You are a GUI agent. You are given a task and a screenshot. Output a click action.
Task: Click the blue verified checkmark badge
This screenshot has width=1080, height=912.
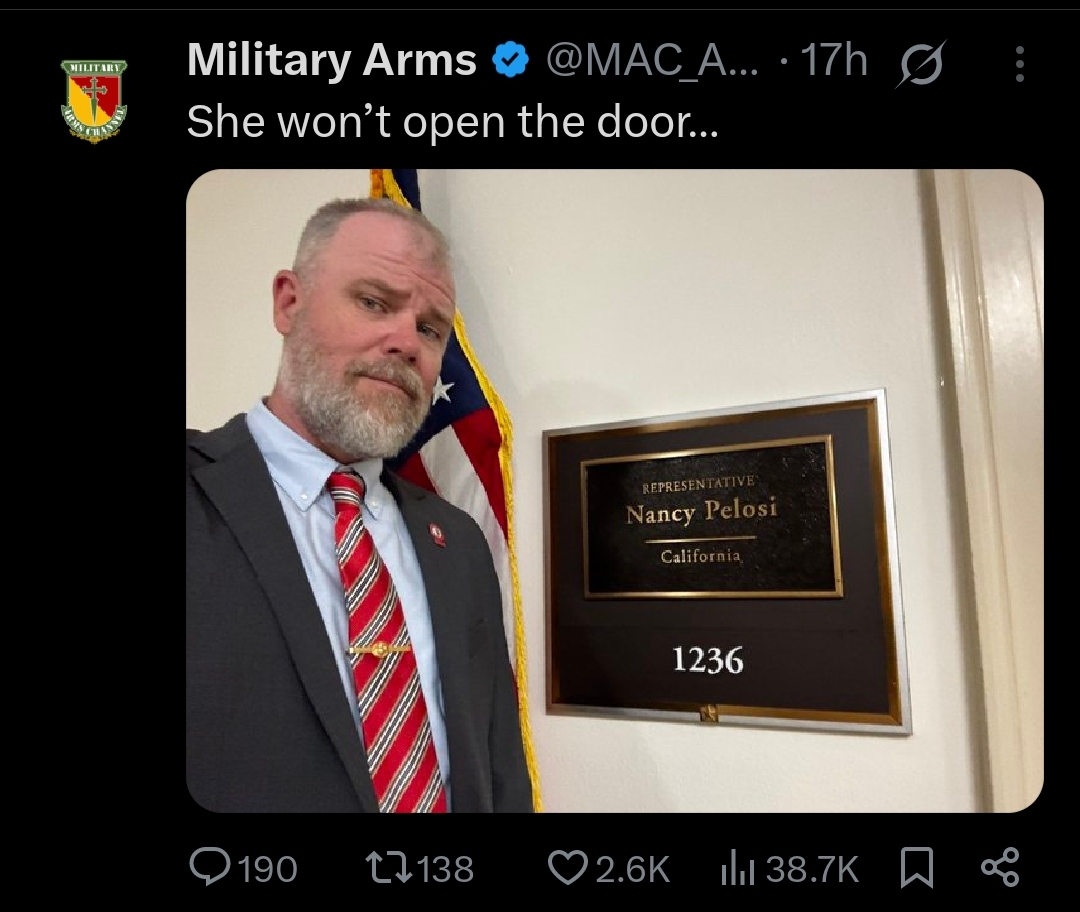pyautogui.click(x=510, y=60)
